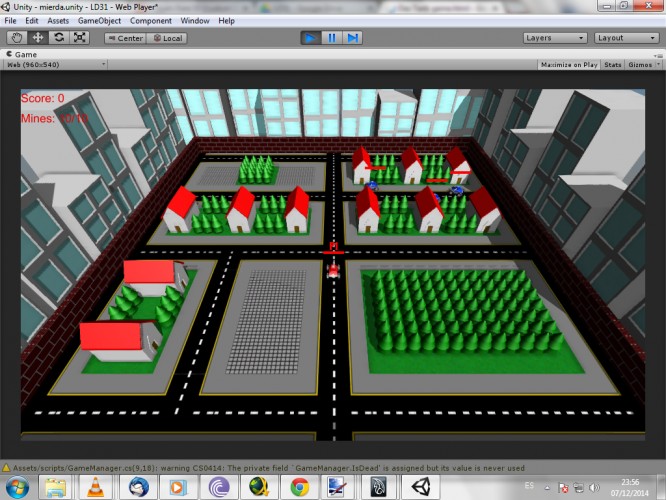Open the Layout dropdown
This screenshot has height=500, width=666.
point(626,38)
